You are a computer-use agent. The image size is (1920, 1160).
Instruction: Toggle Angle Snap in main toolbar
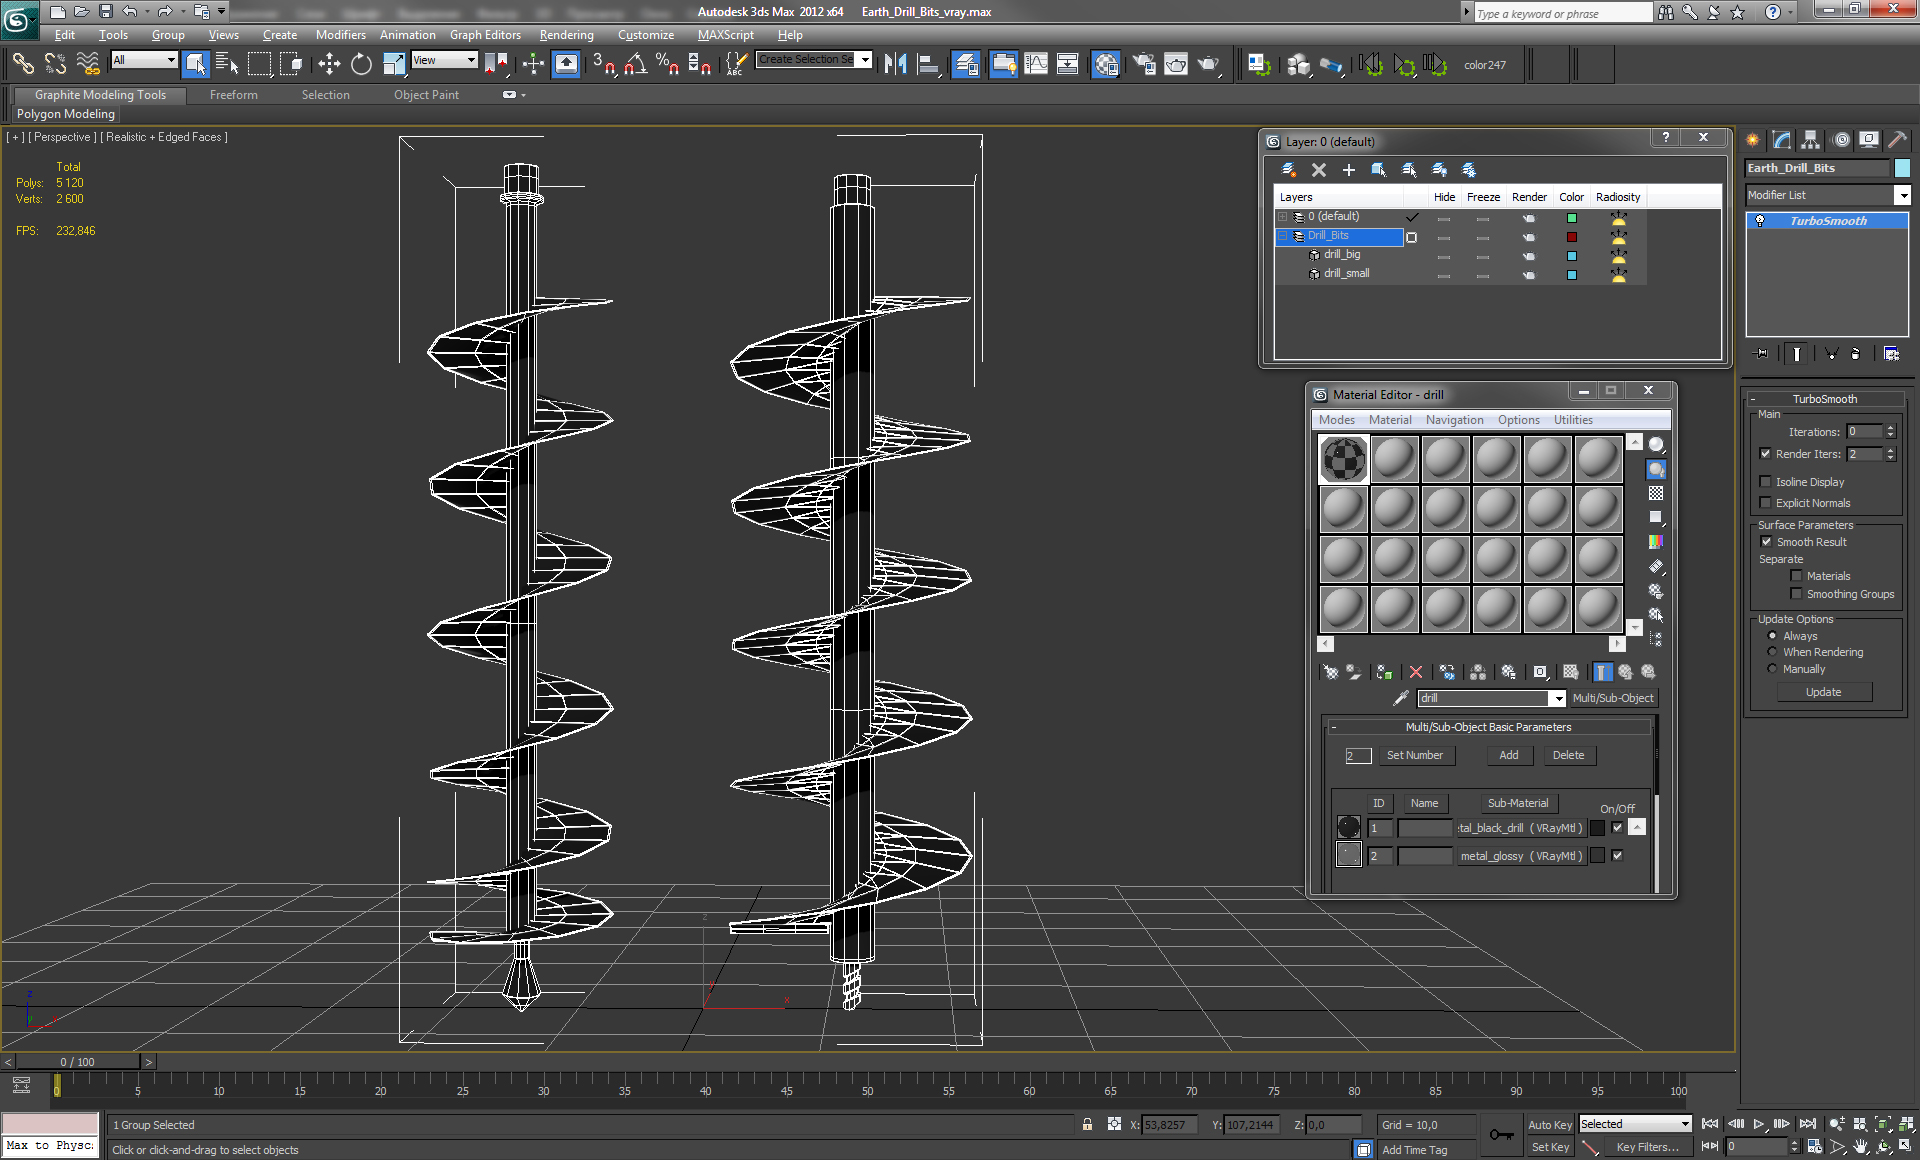[635, 64]
